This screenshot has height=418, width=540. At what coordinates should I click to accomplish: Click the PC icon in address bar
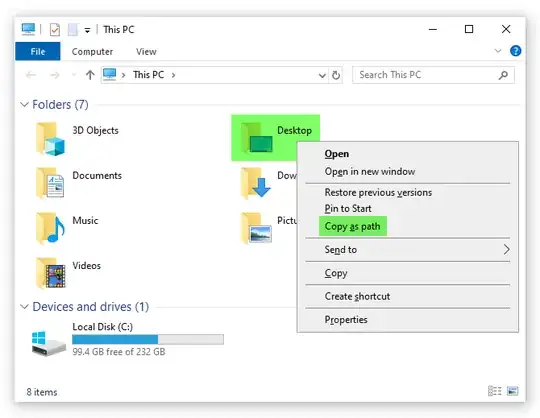click(x=110, y=74)
